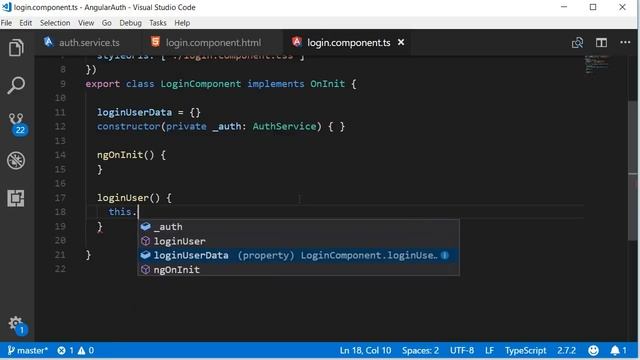Open the View menu
The width and height of the screenshot is (640, 360).
pyautogui.click(x=86, y=23)
